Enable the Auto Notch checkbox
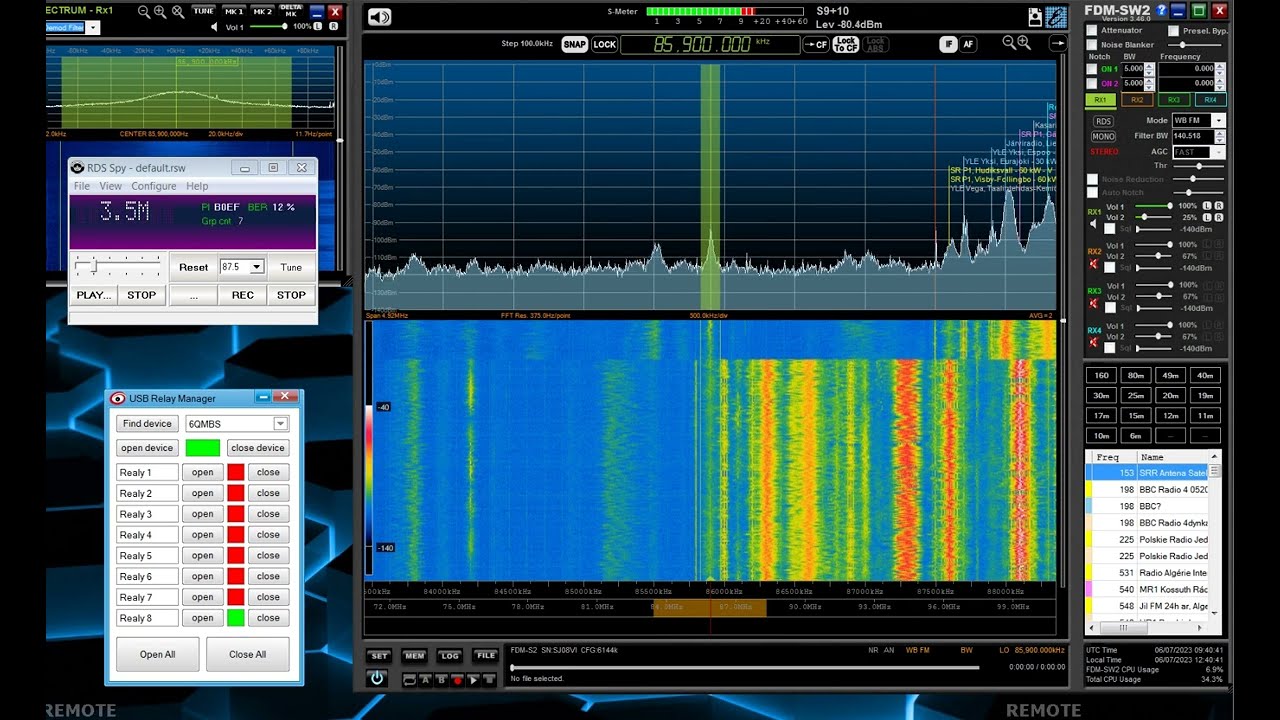Image resolution: width=1280 pixels, height=720 pixels. click(x=1092, y=192)
